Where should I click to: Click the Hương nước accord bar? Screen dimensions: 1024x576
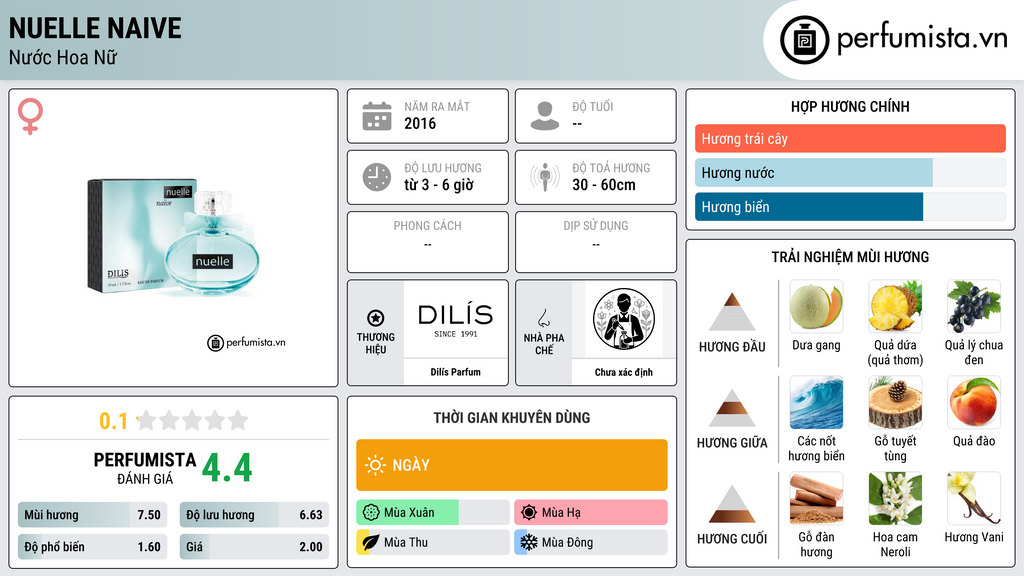tap(850, 173)
